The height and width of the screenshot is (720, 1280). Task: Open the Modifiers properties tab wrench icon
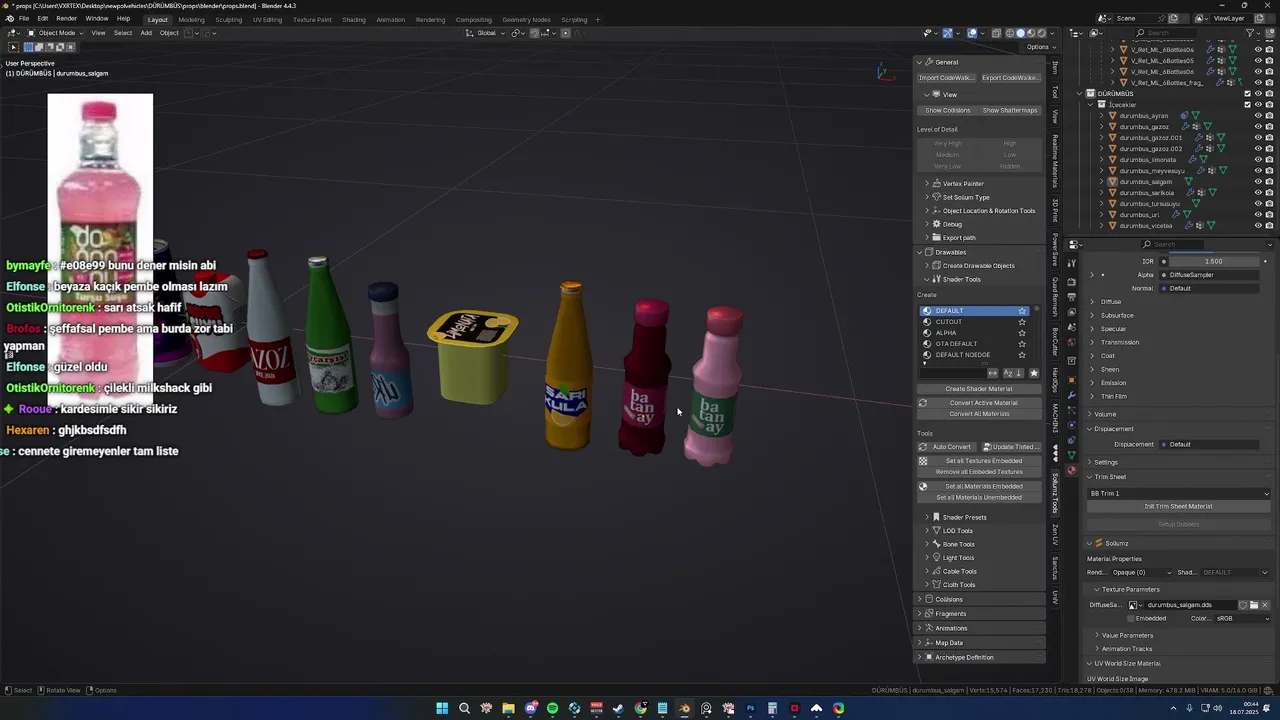coord(1072,395)
